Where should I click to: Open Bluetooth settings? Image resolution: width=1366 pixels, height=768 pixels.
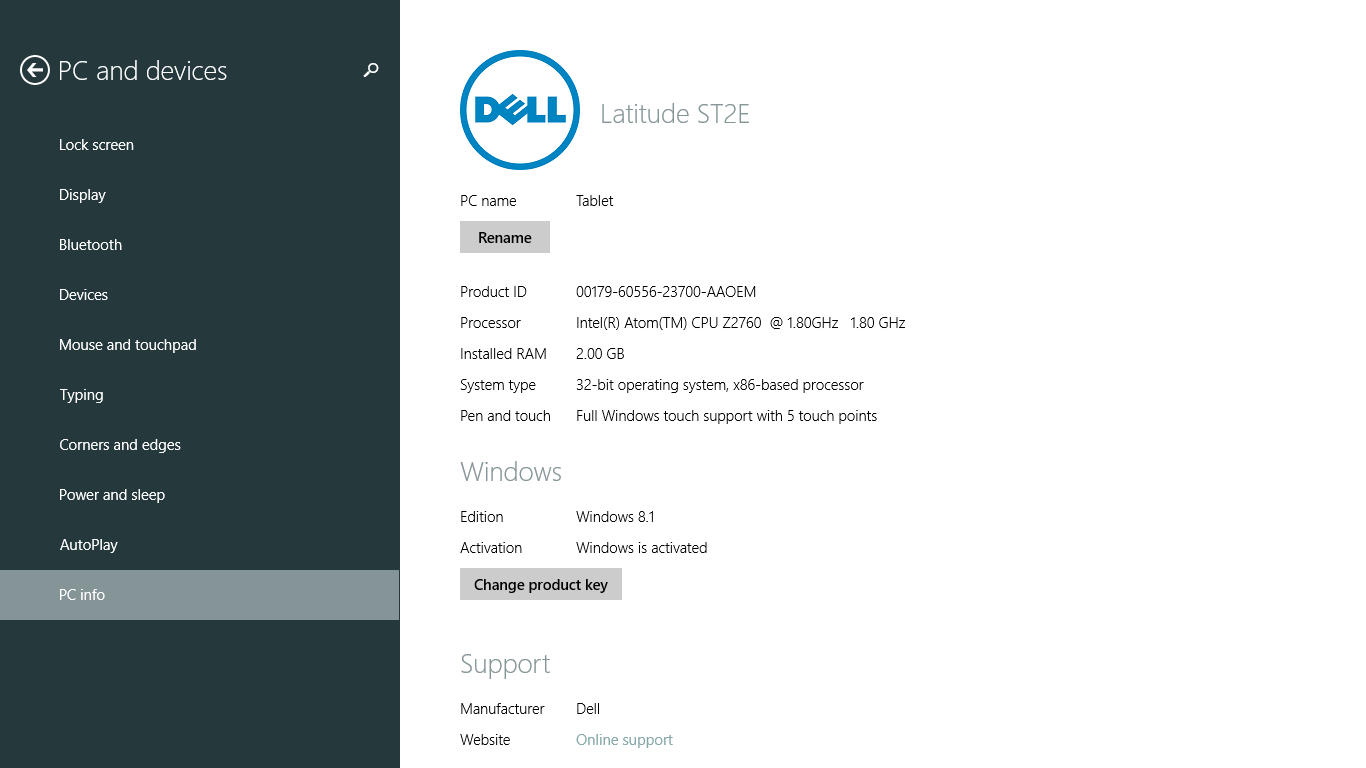click(x=90, y=244)
